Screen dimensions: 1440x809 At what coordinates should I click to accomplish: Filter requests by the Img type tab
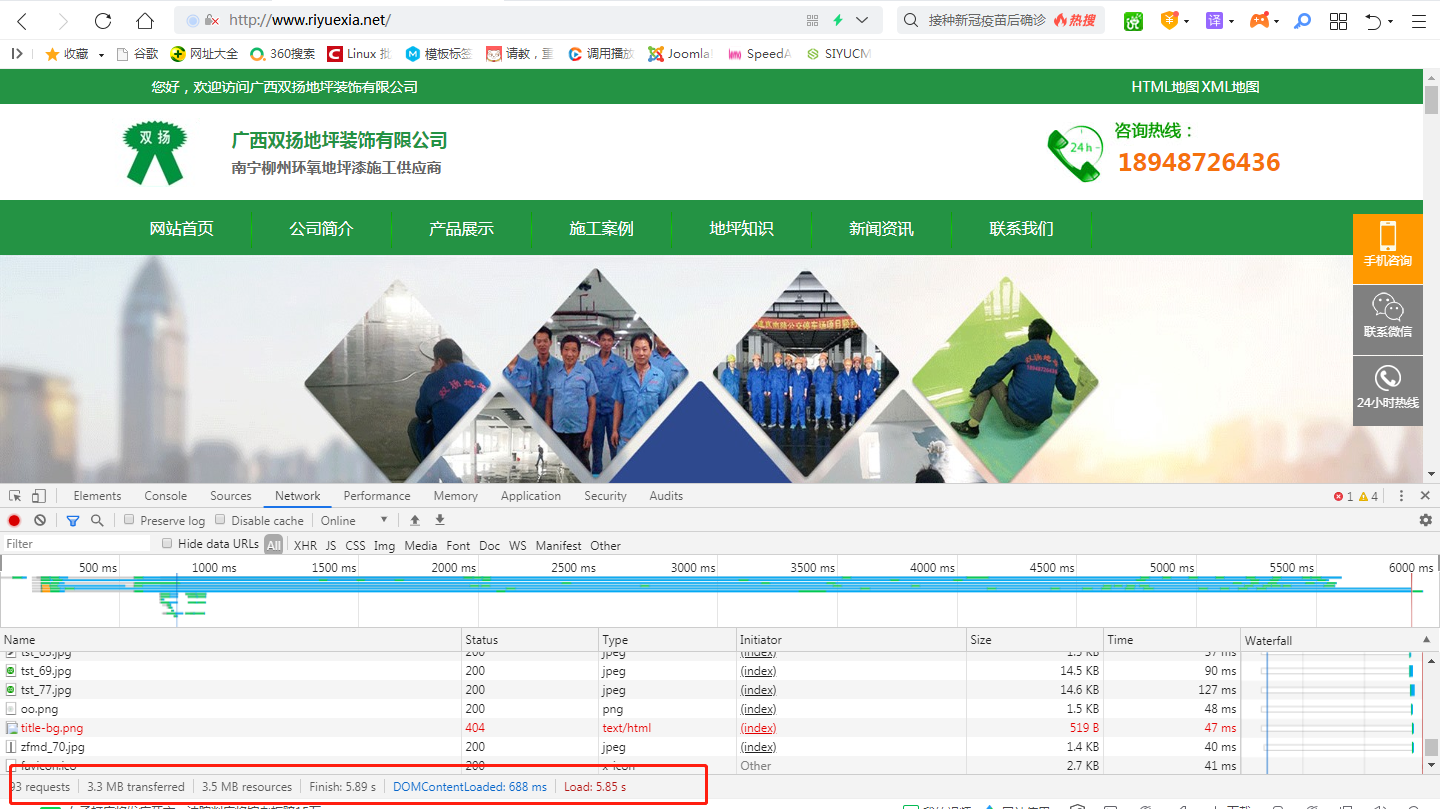coord(384,545)
